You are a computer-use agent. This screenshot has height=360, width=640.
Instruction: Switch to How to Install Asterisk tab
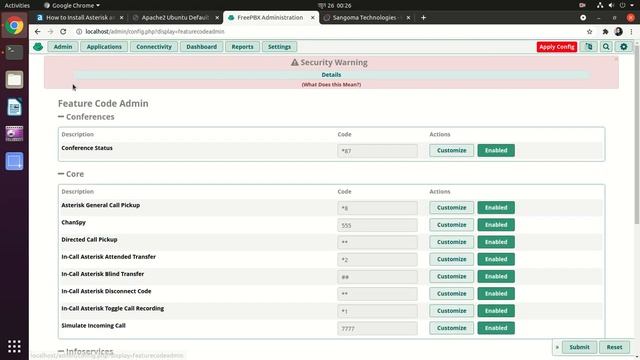click(x=80, y=18)
